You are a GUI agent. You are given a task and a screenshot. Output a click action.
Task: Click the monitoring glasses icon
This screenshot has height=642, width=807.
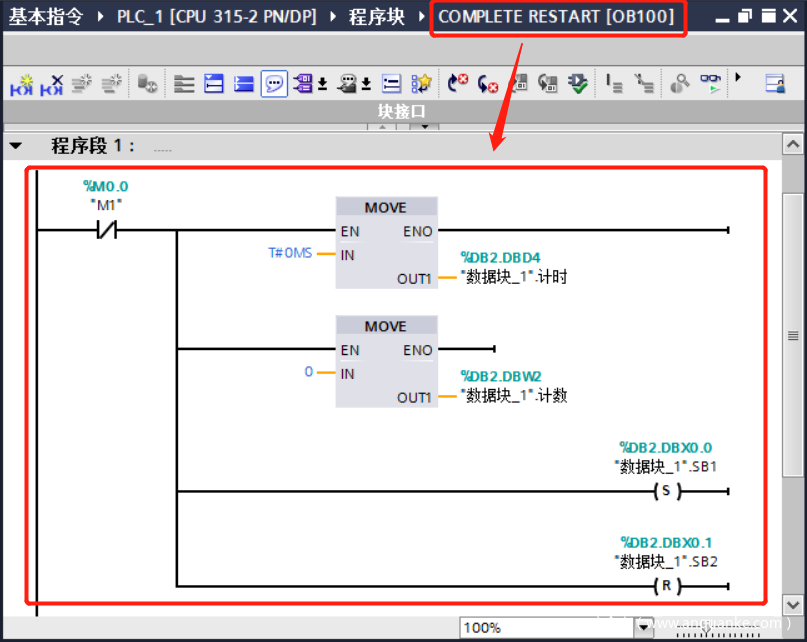(x=710, y=84)
